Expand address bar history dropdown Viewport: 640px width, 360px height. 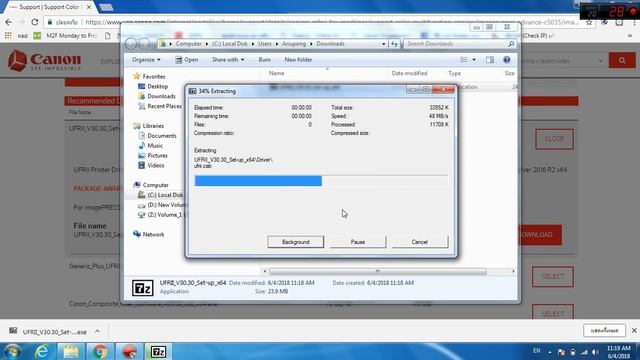point(384,44)
